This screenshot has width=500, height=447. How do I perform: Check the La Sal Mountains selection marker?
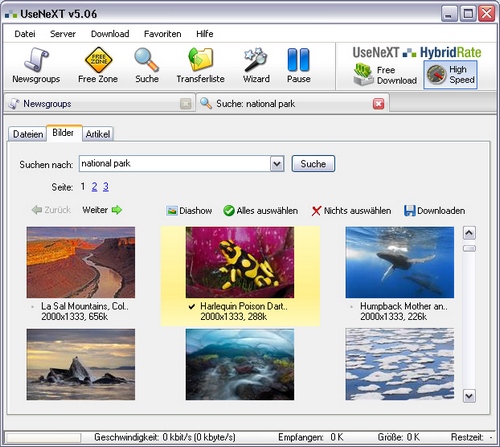[x=32, y=307]
